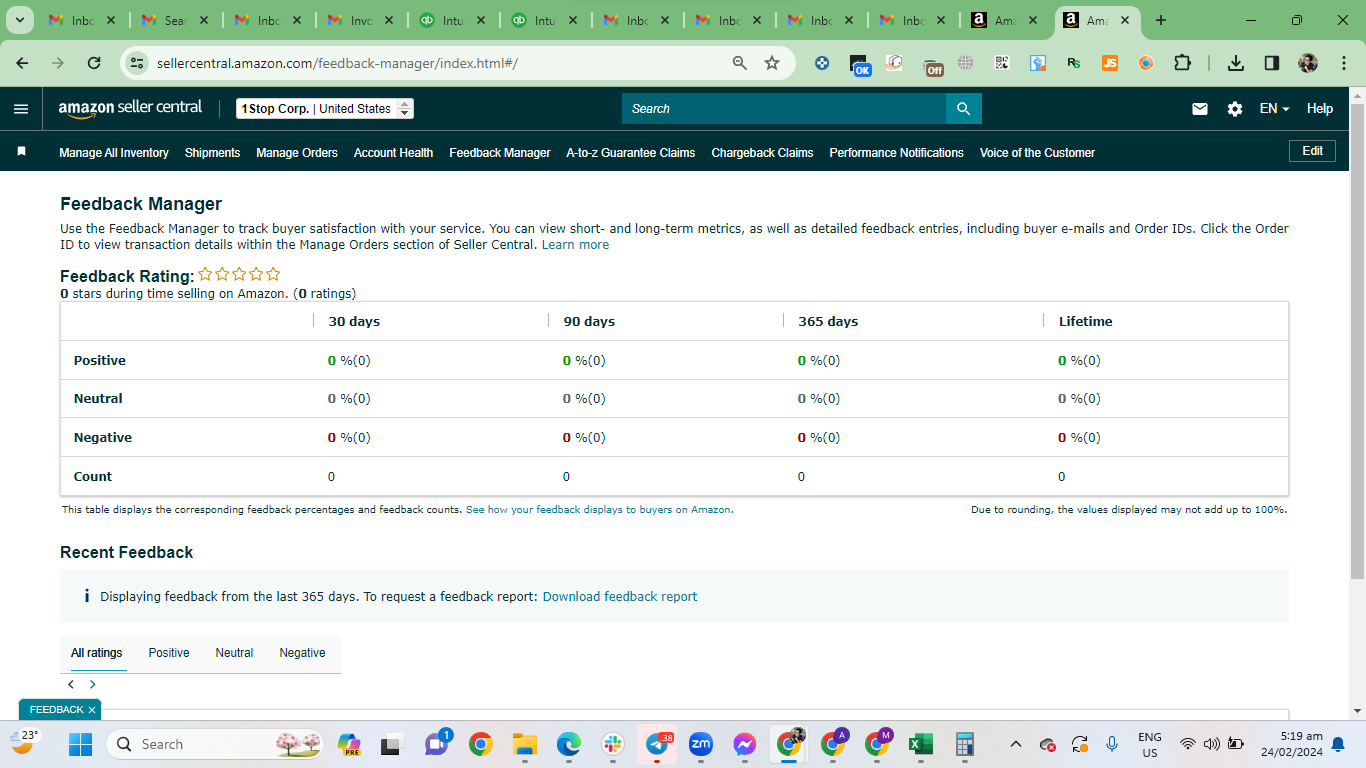Expand the EN language dropdown

(1275, 109)
